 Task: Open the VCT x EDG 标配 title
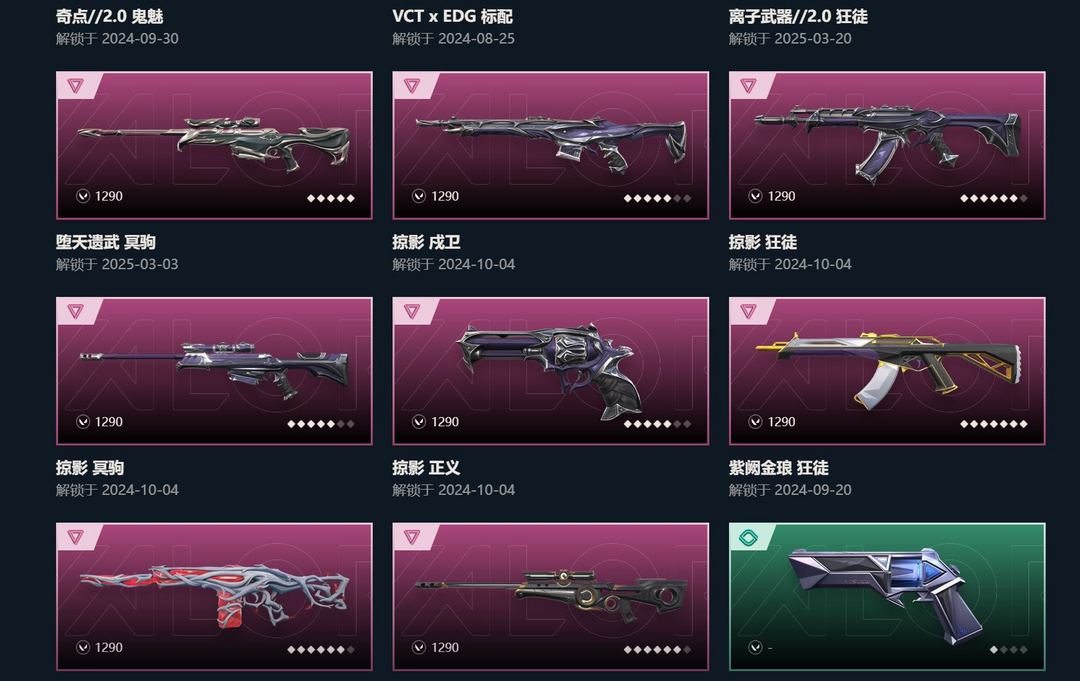click(x=453, y=16)
